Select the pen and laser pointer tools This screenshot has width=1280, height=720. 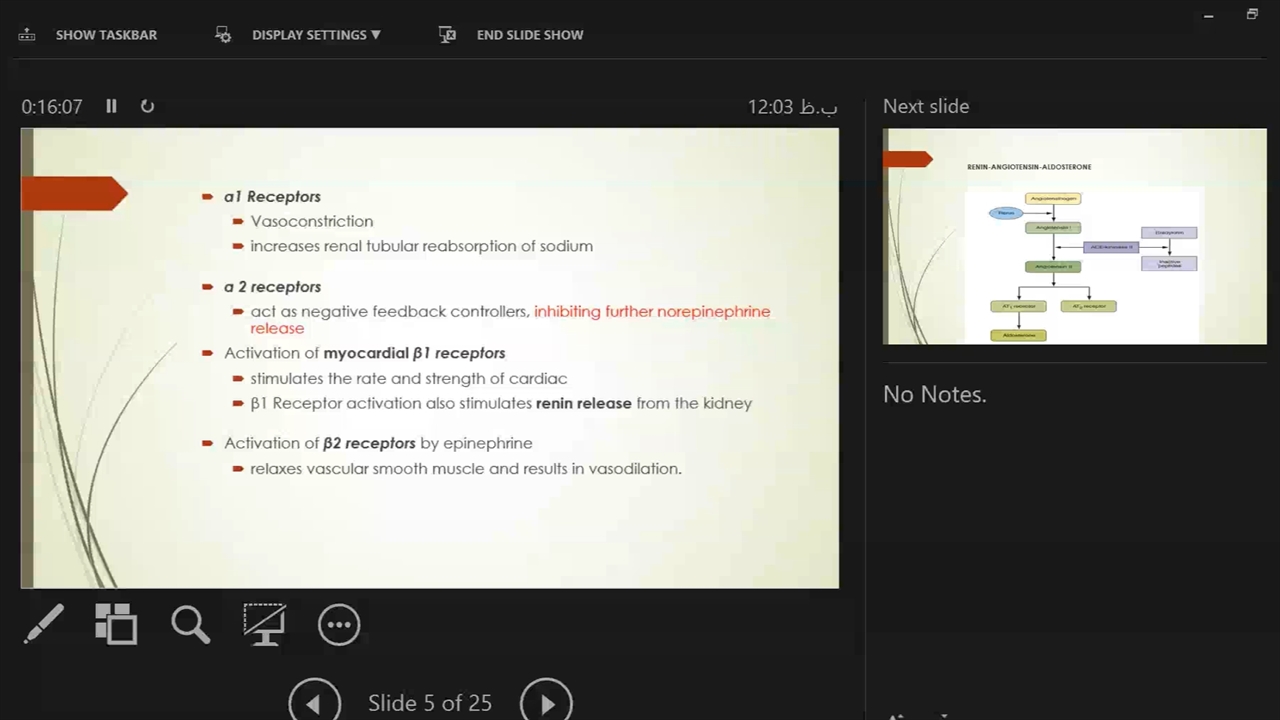coord(44,625)
